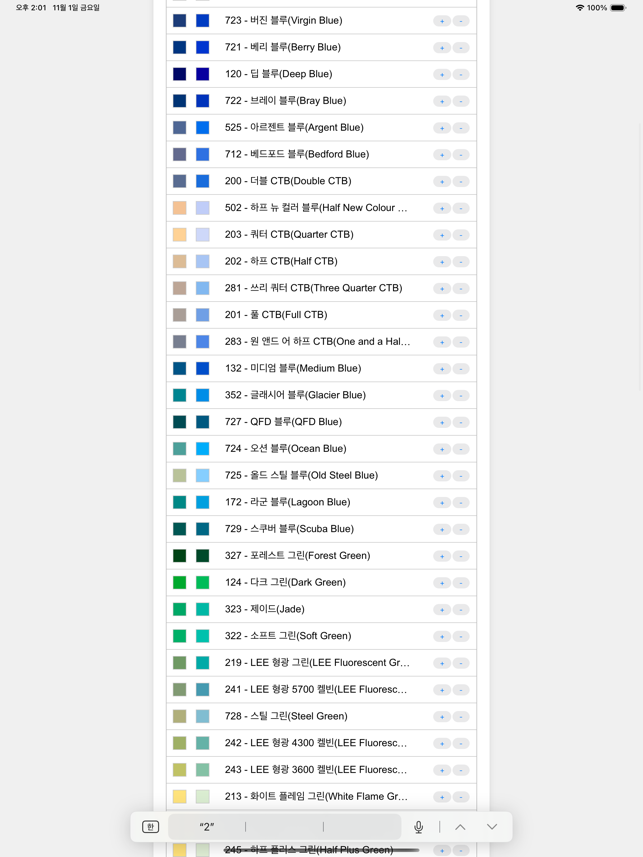Screen dimensions: 643x857
Task: Select the row 712 - 베드포드 블루(Bedford Blue)
Action: tap(322, 155)
